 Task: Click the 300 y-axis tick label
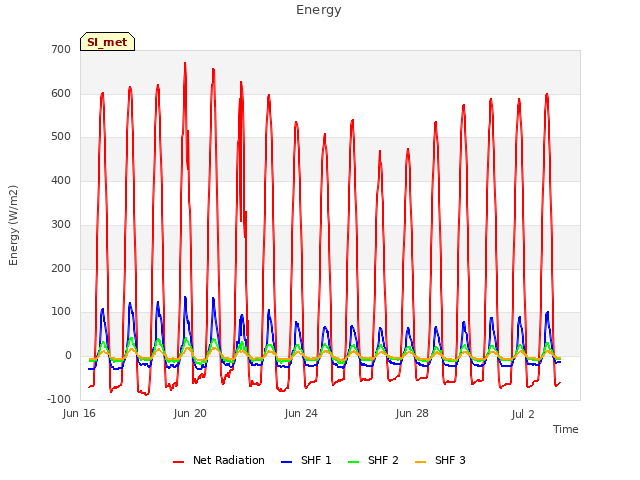coord(61,224)
